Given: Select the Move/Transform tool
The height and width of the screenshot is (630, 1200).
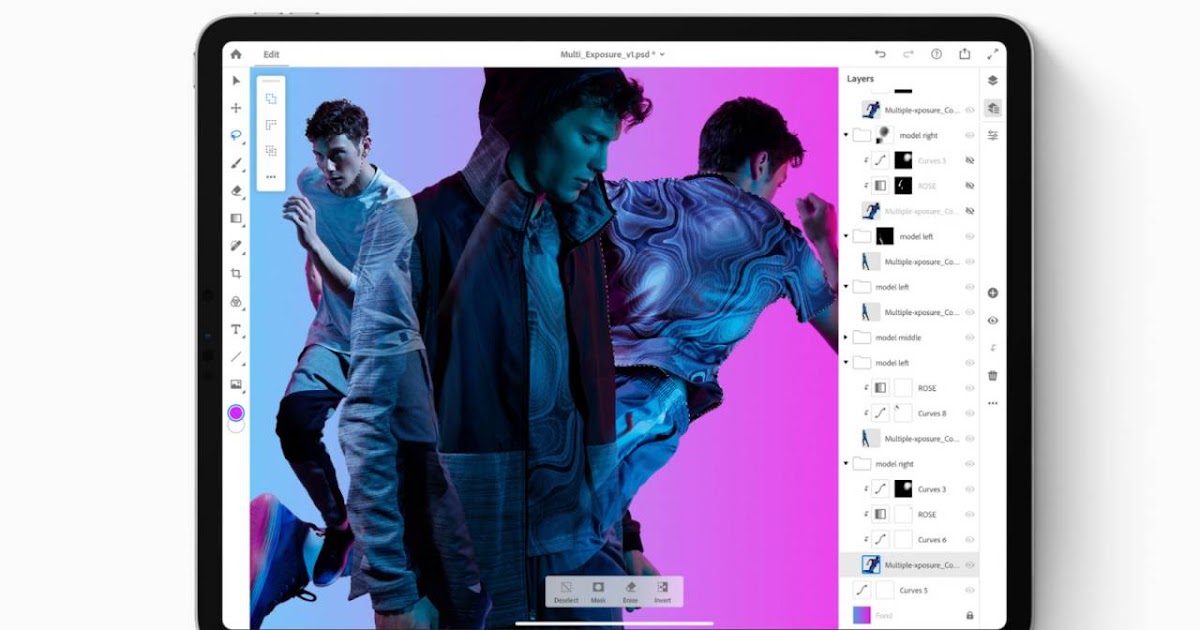Looking at the screenshot, I should [x=236, y=108].
